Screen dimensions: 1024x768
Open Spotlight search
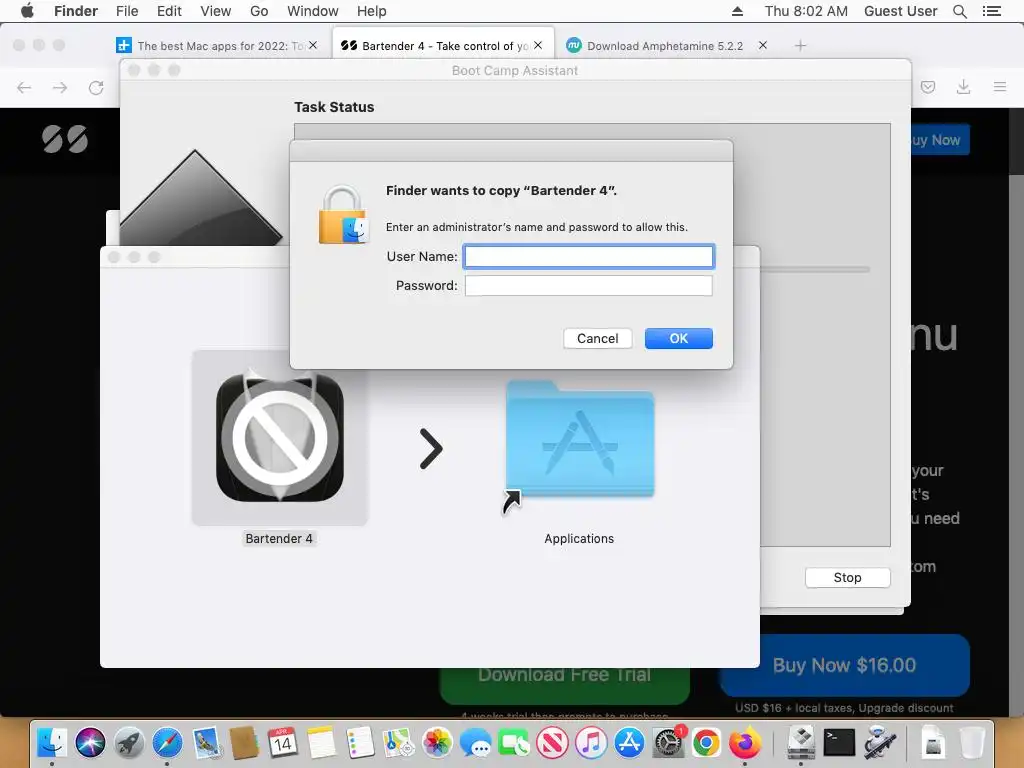(x=960, y=11)
